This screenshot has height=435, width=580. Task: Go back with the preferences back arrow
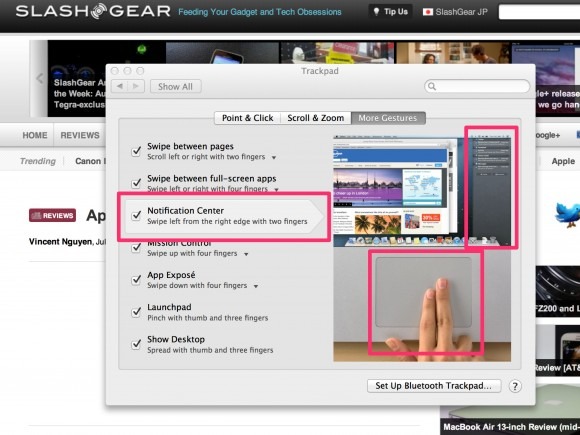119,87
